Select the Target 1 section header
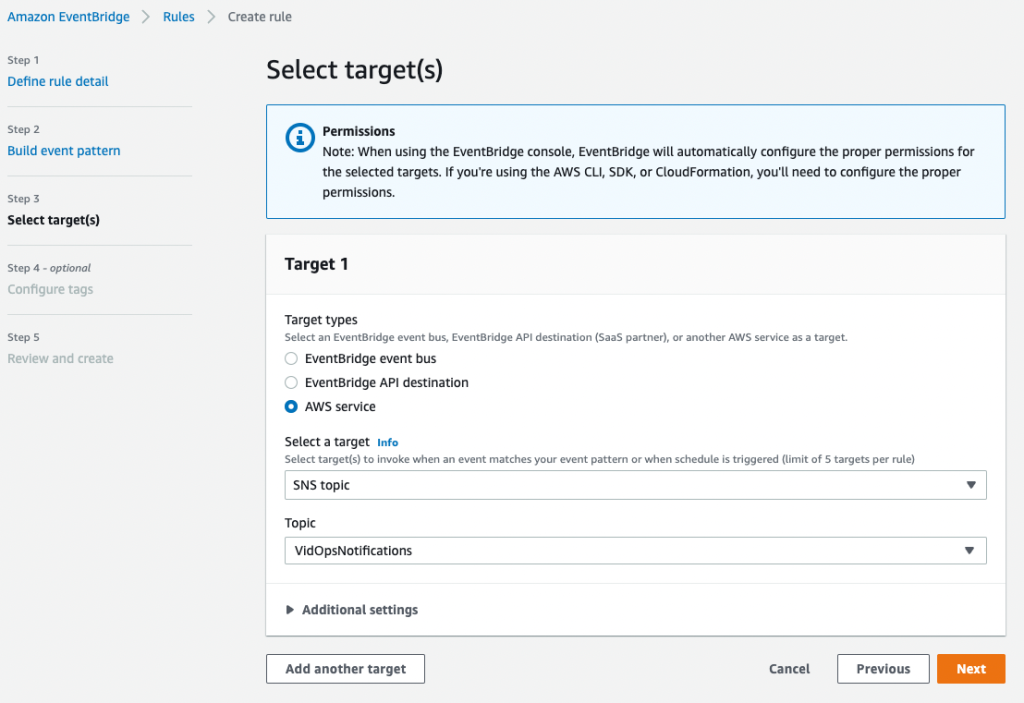The height and width of the screenshot is (703, 1024). click(x=316, y=264)
